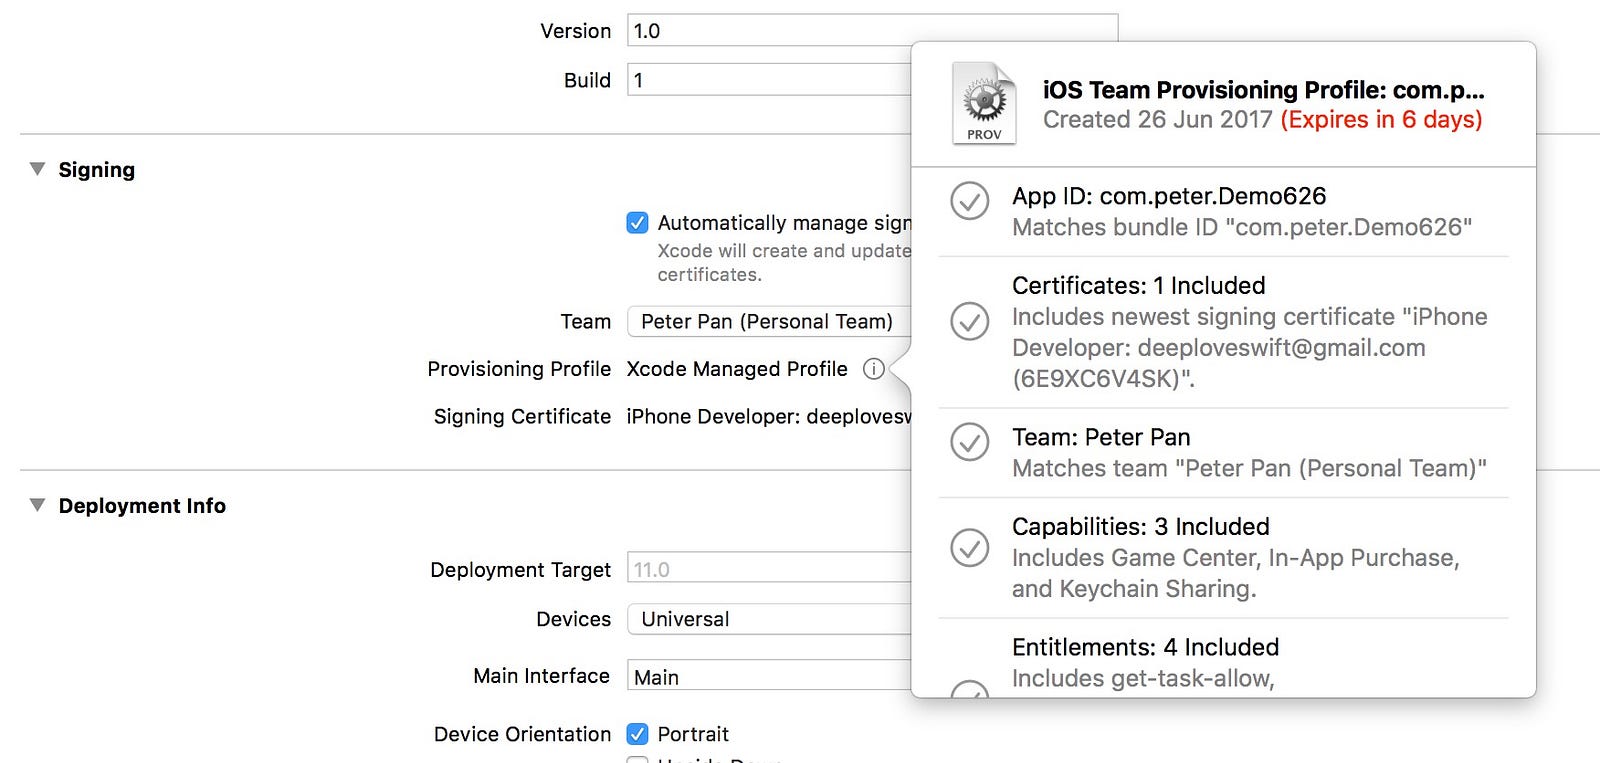Click the Build number input field

pyautogui.click(x=769, y=80)
